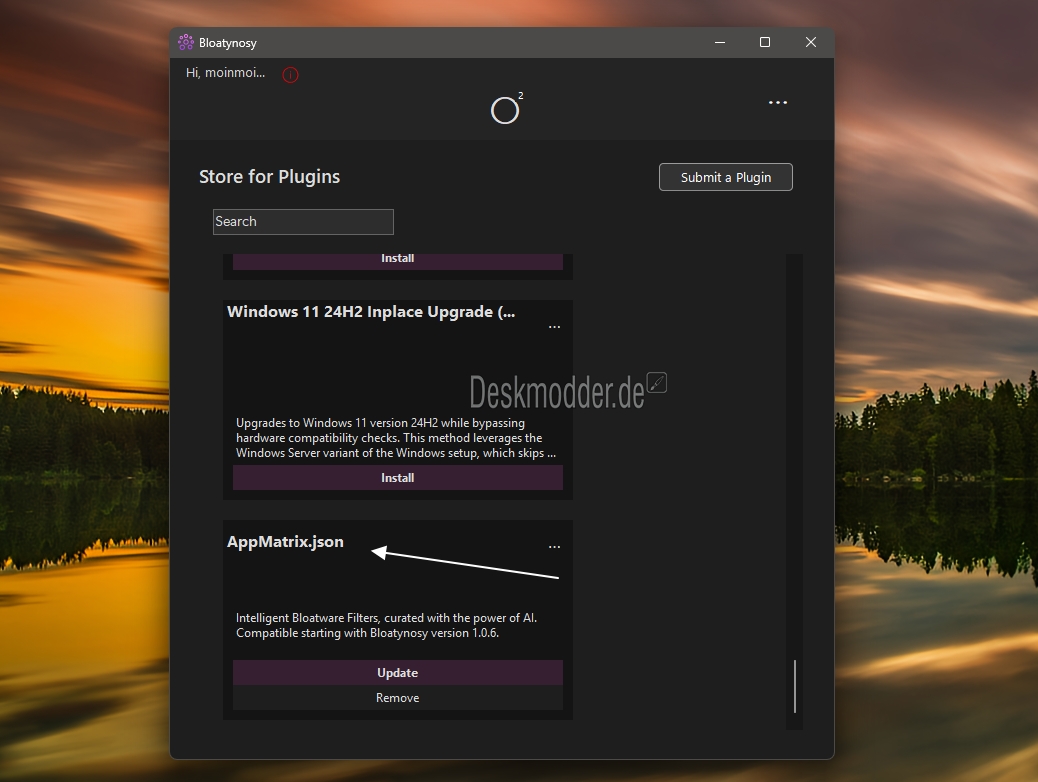Click the scrollbar track above the thumb
The image size is (1038, 782).
(795, 450)
